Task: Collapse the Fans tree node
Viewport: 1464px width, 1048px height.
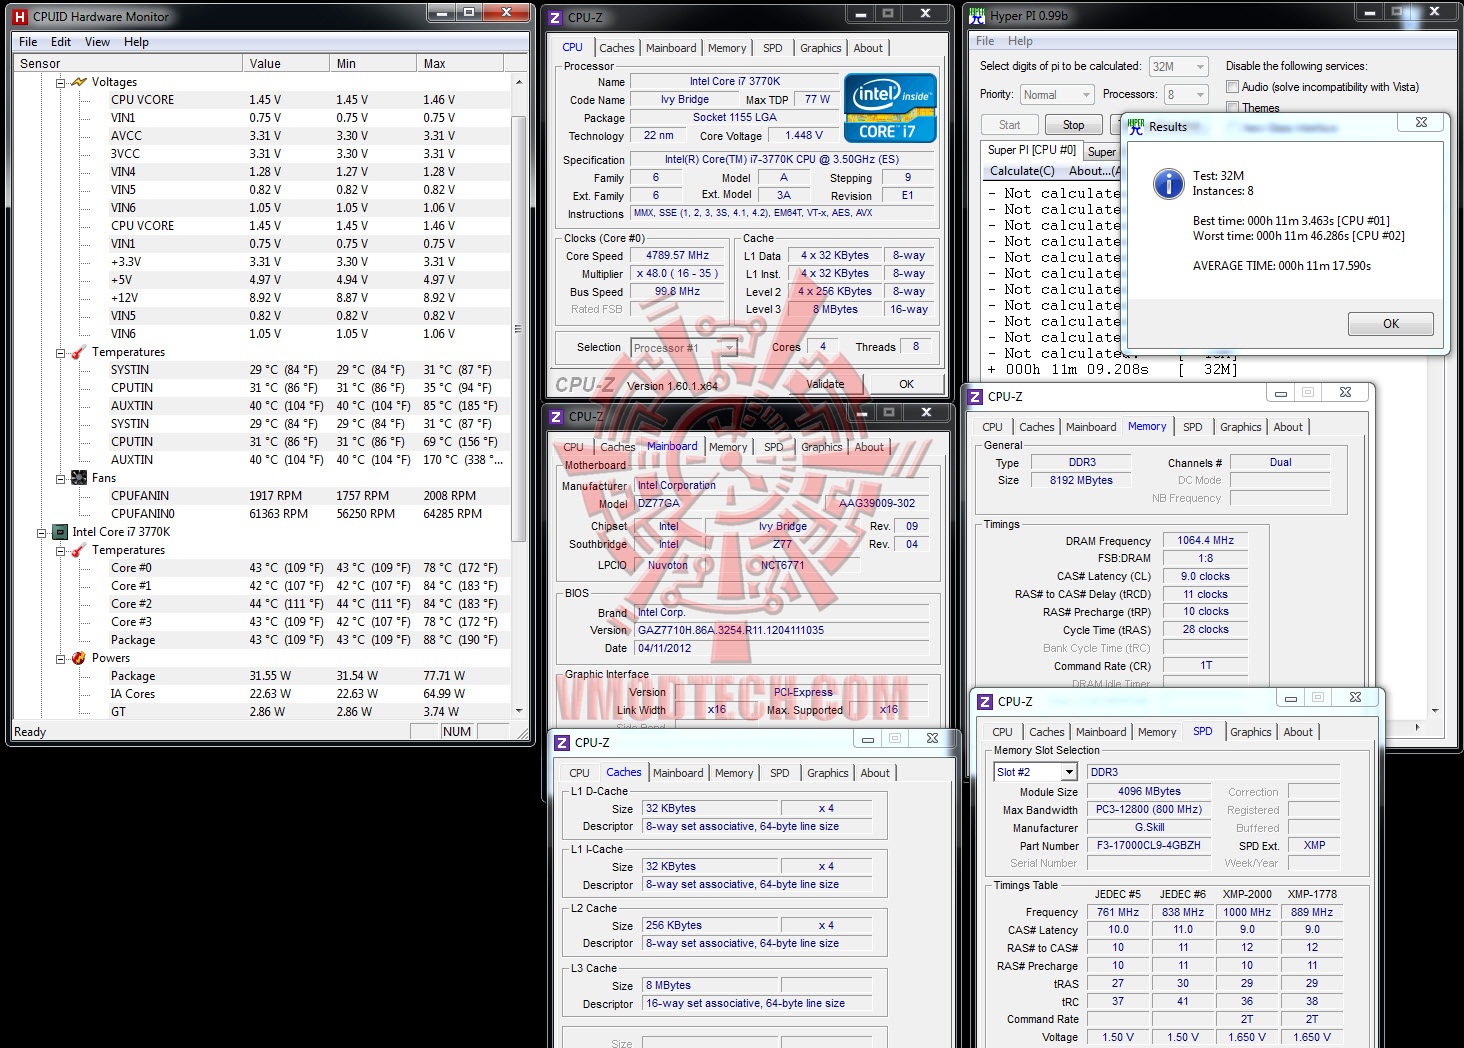Action: (x=60, y=479)
